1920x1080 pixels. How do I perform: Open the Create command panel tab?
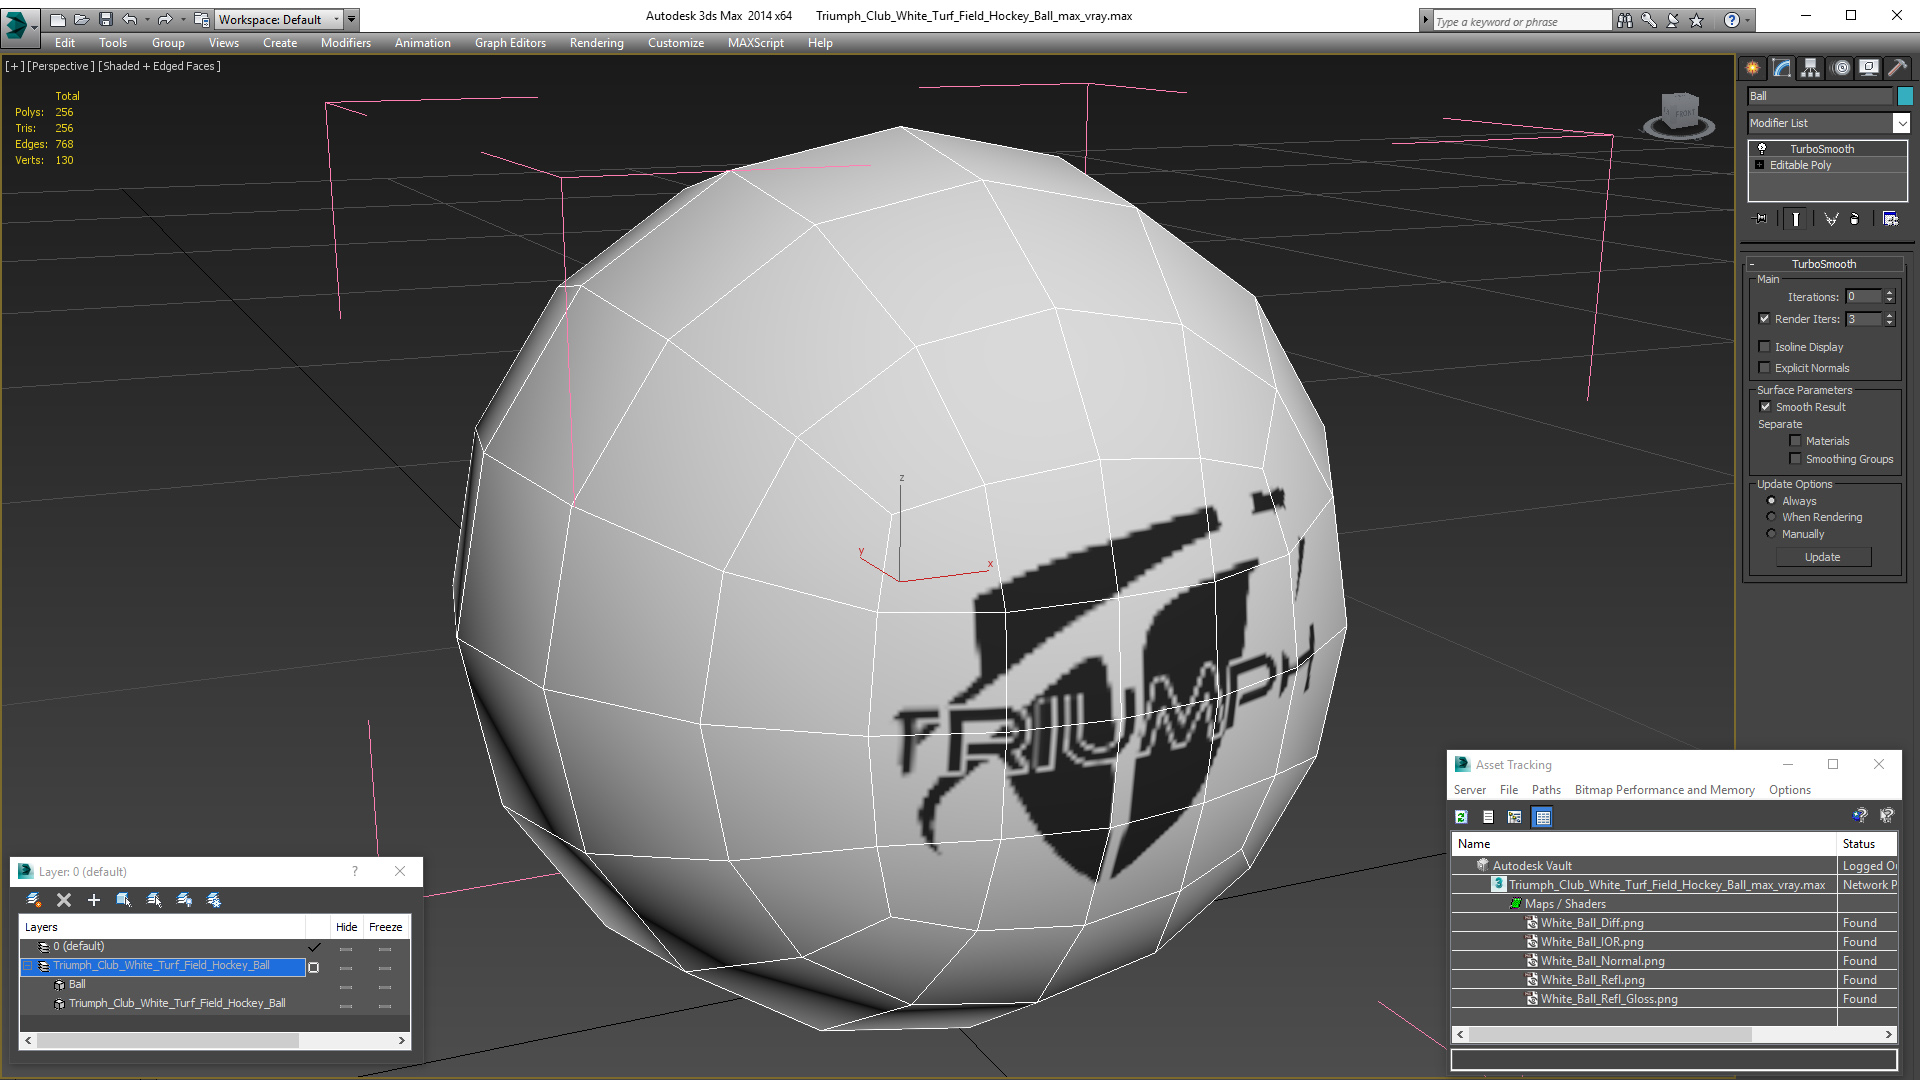[1753, 68]
